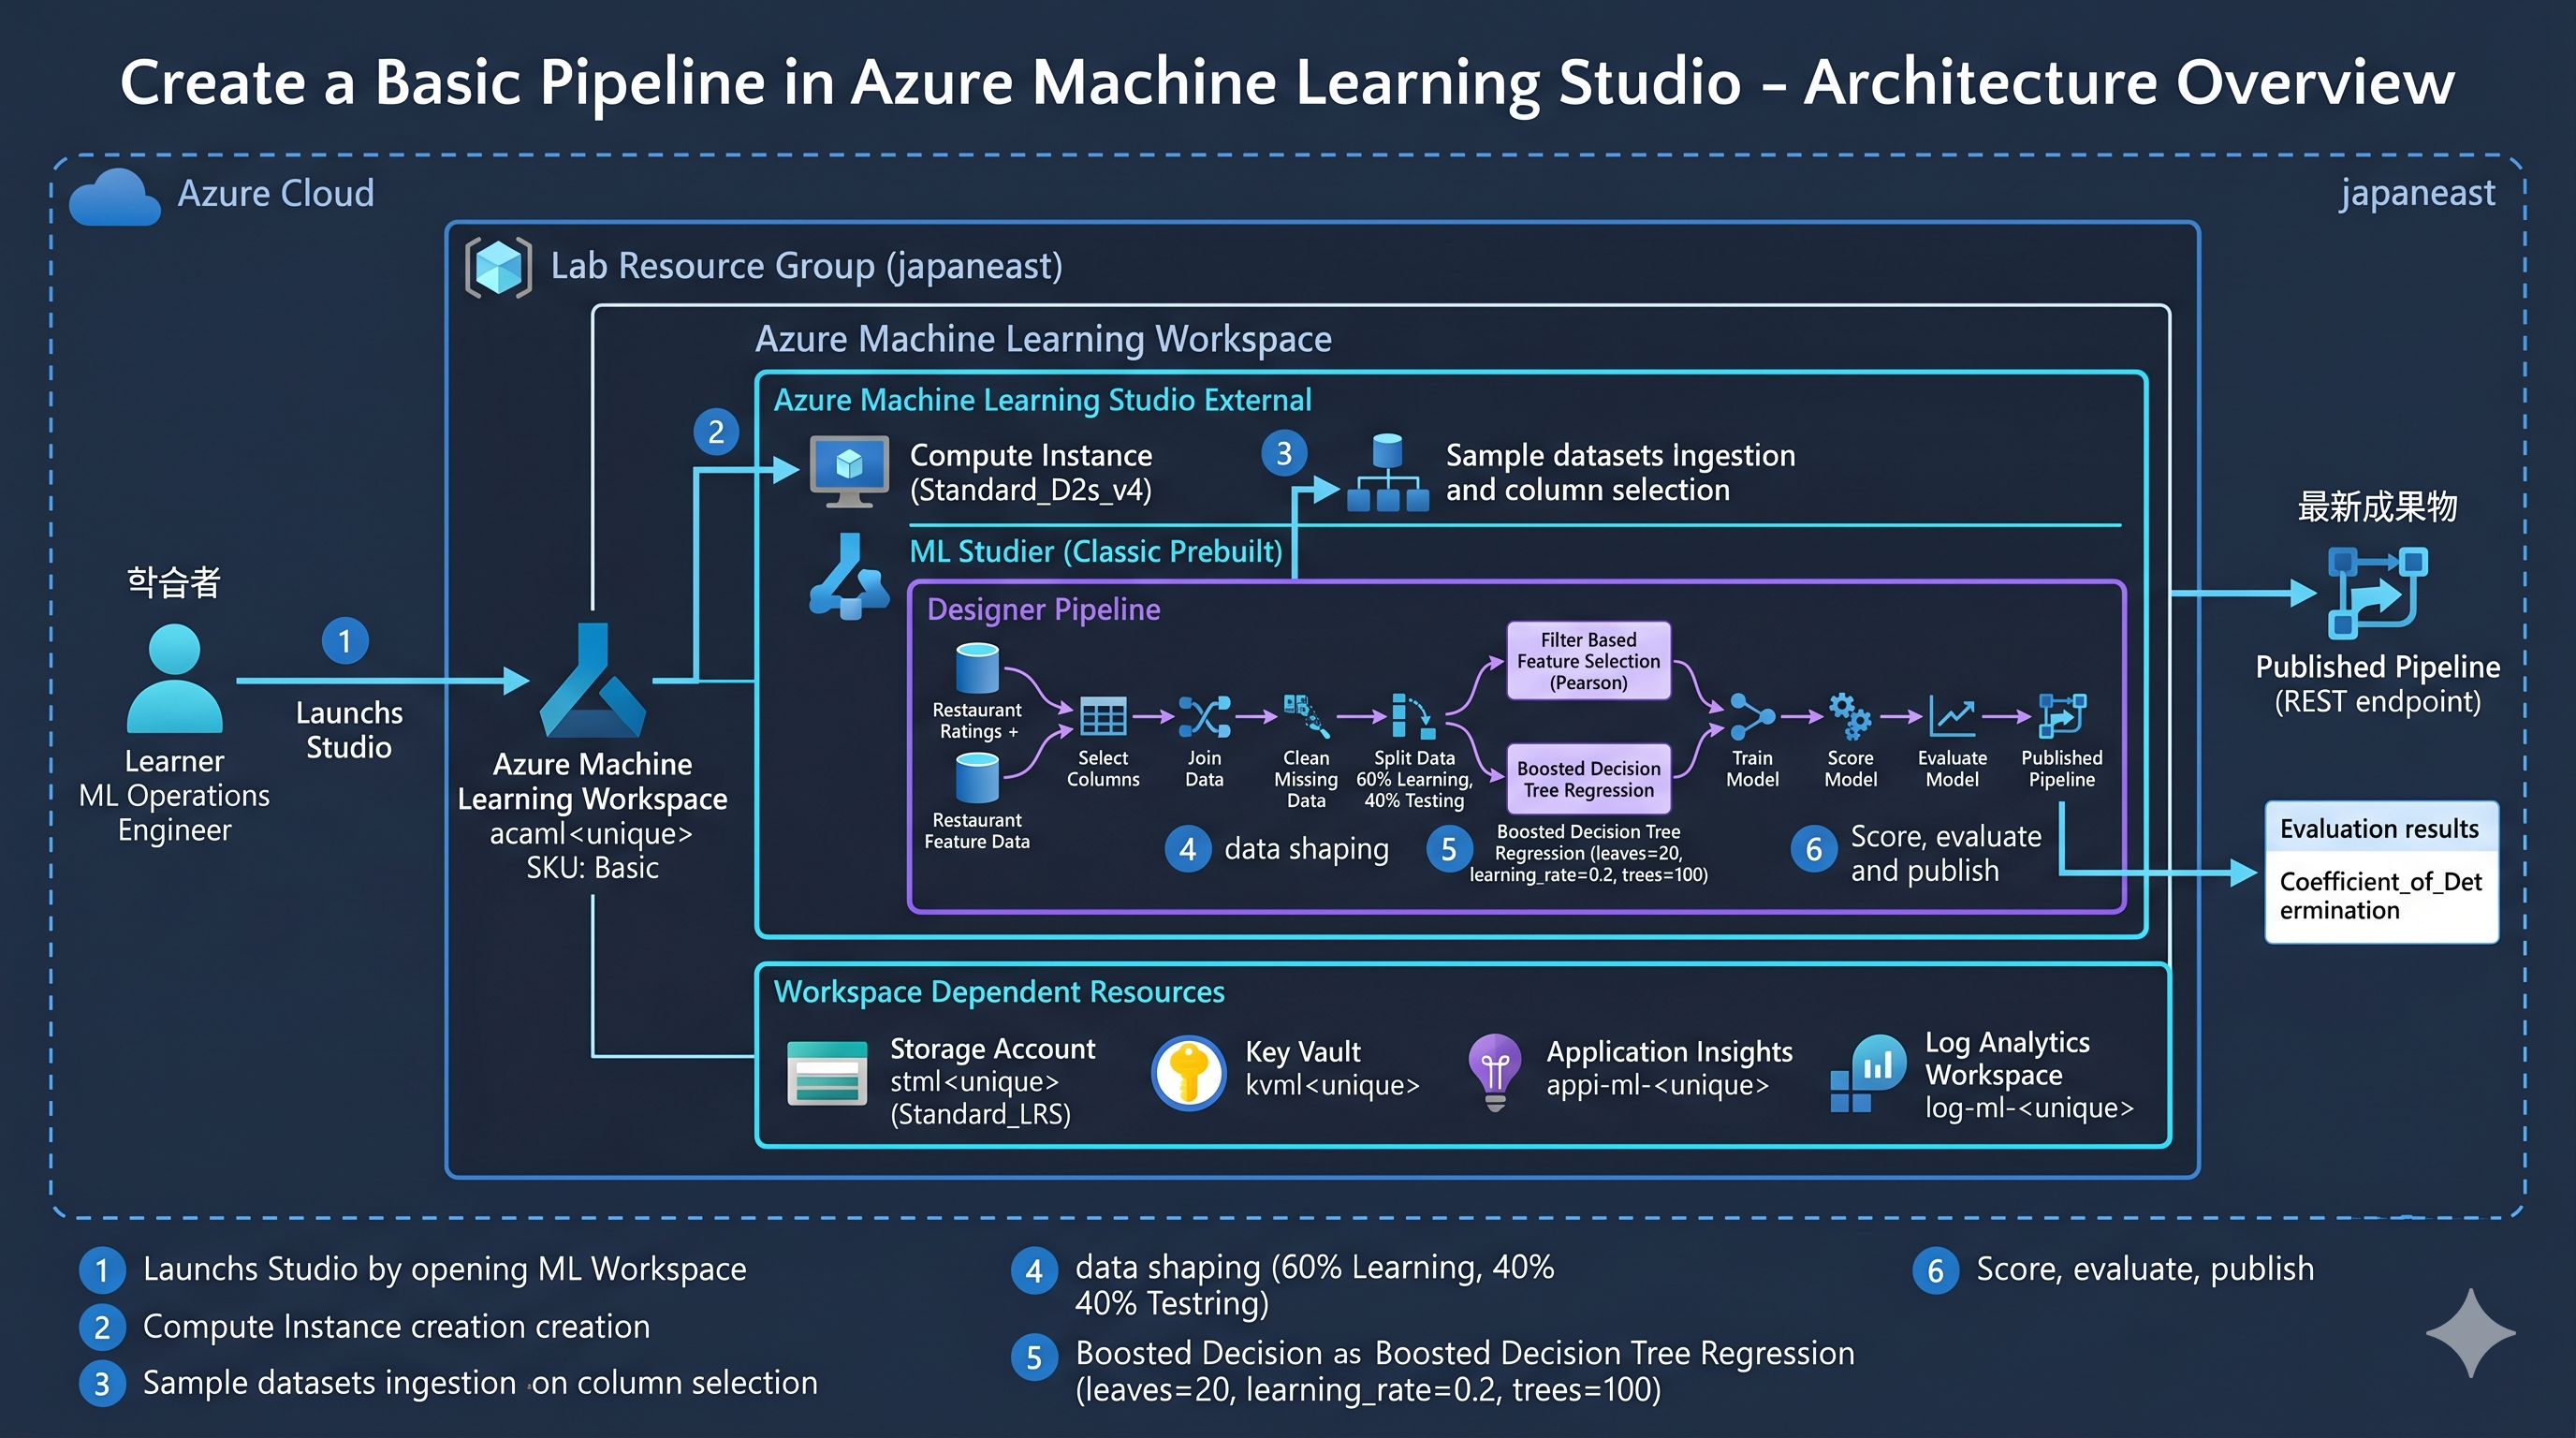Click the Azure Machine Learning Studio External heading
Screen dimensions: 2576x1438
click(x=1042, y=400)
